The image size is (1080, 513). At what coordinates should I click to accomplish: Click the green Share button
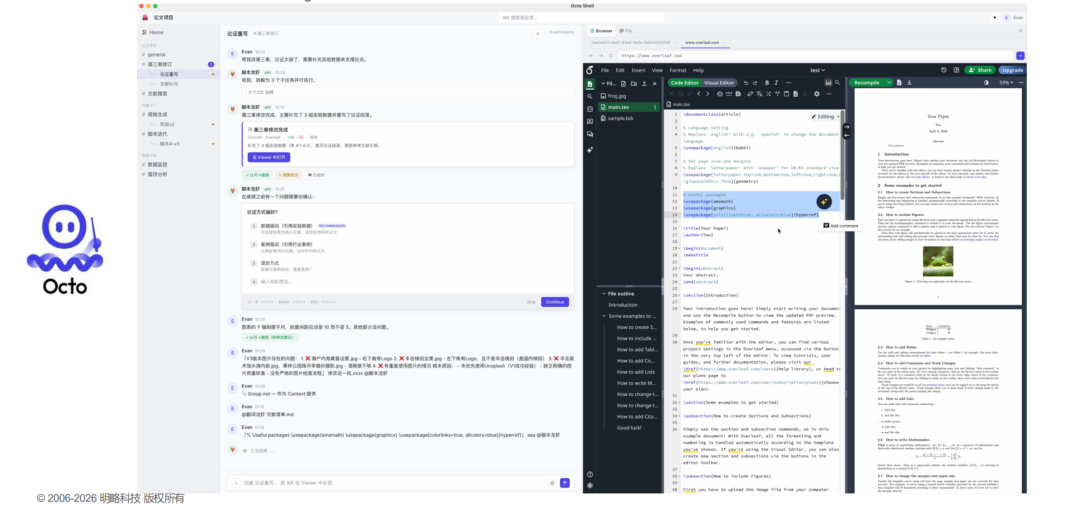coord(979,70)
